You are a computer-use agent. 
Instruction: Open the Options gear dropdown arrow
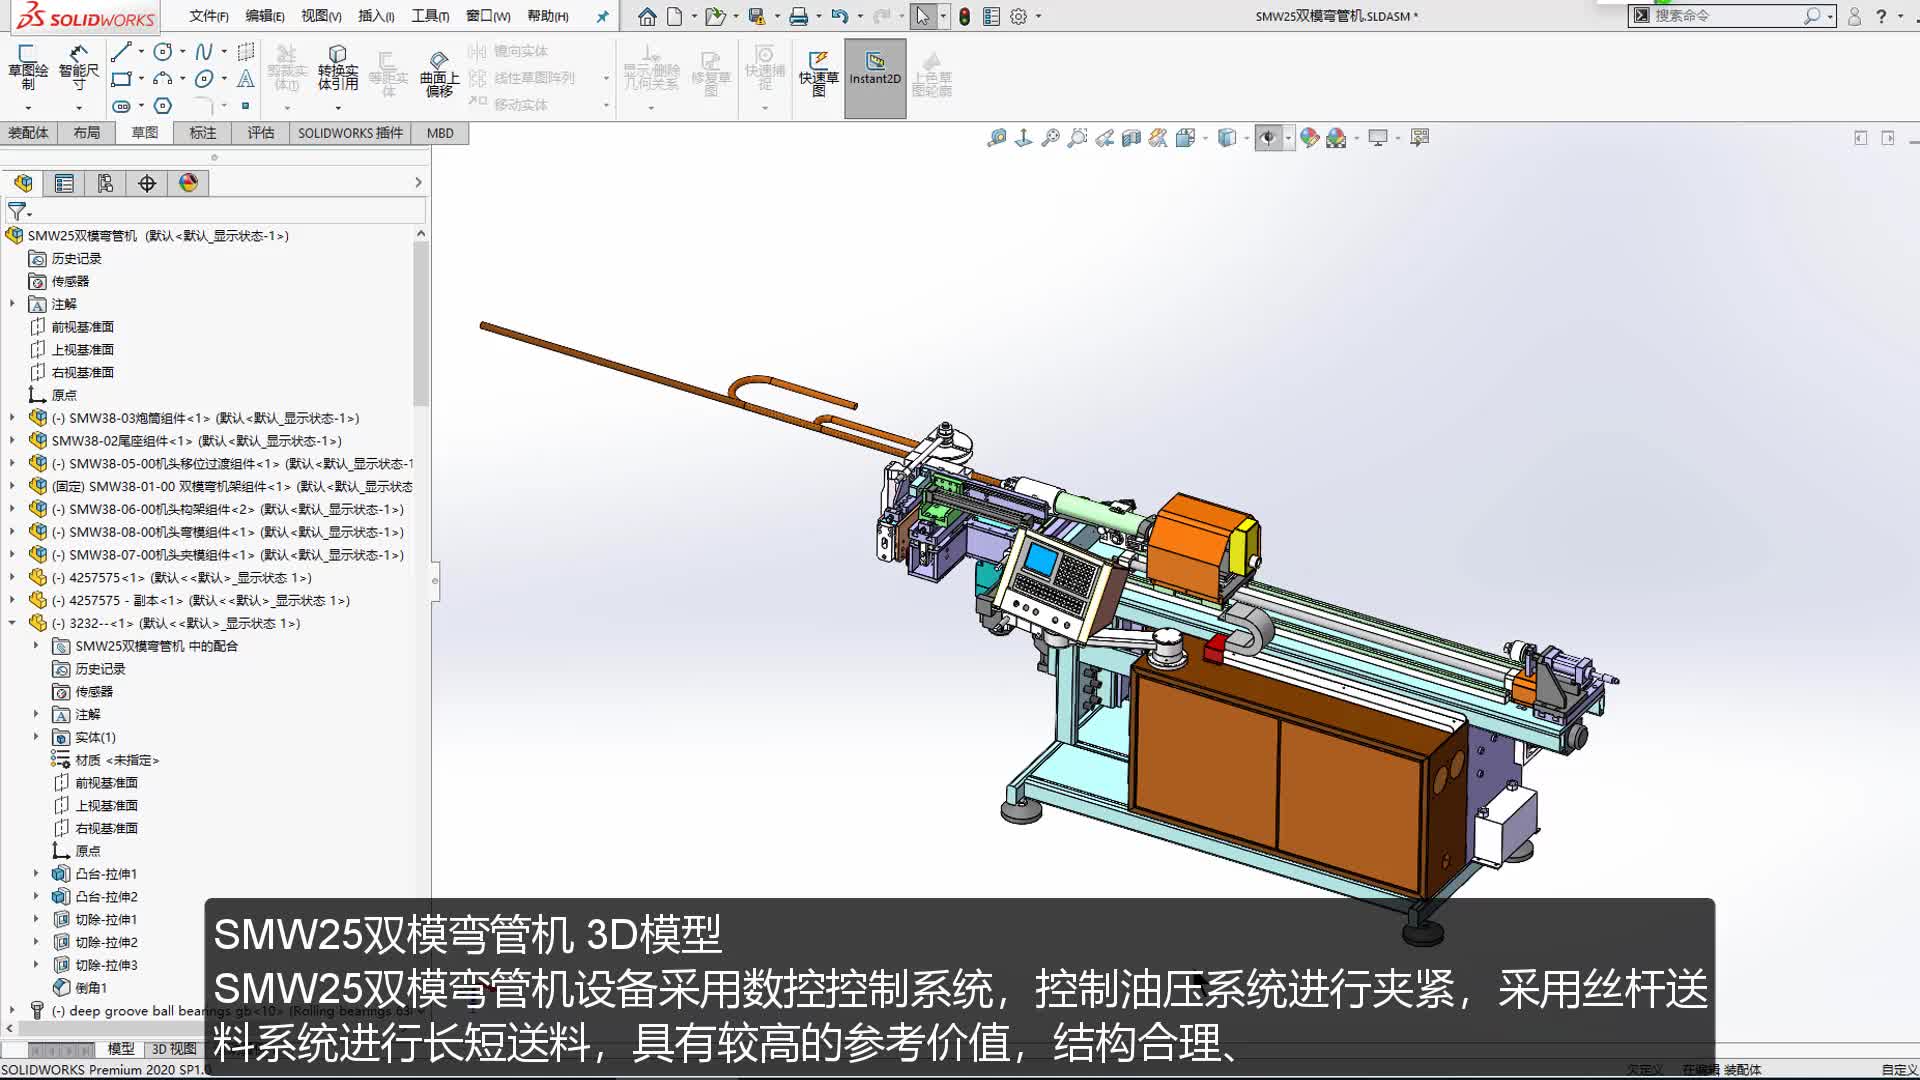click(1038, 17)
